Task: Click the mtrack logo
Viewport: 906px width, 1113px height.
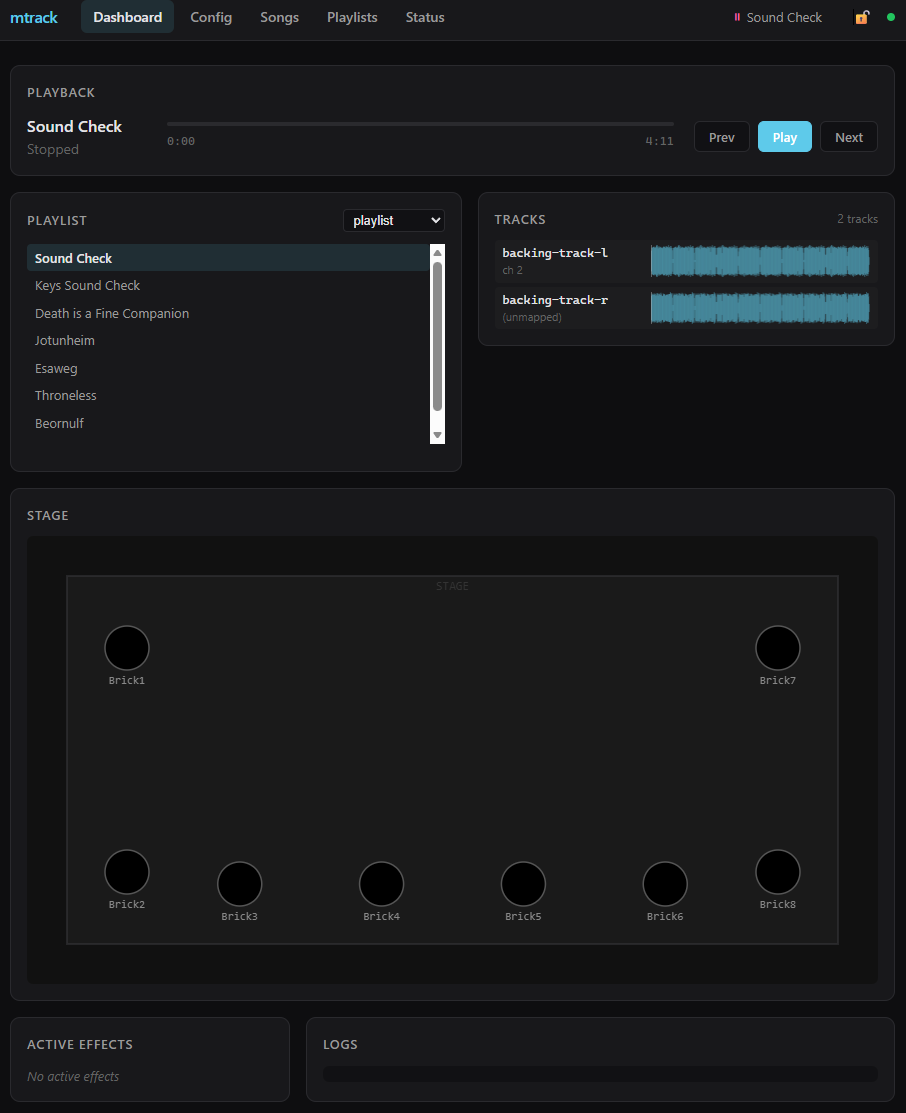Action: click(34, 17)
